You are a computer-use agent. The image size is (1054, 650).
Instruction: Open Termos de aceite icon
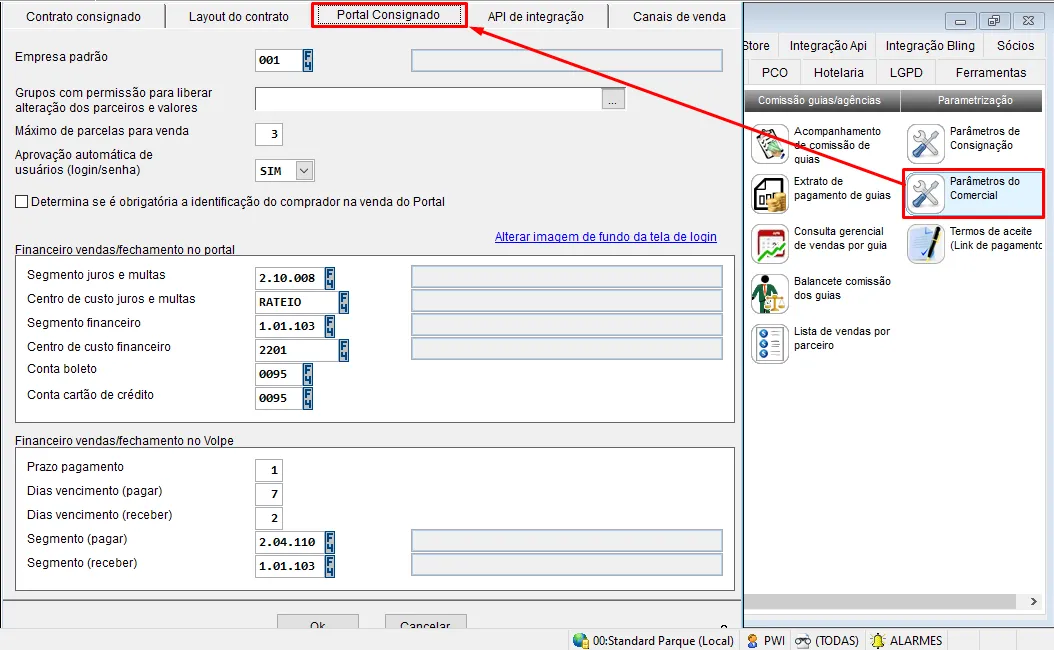coord(926,244)
